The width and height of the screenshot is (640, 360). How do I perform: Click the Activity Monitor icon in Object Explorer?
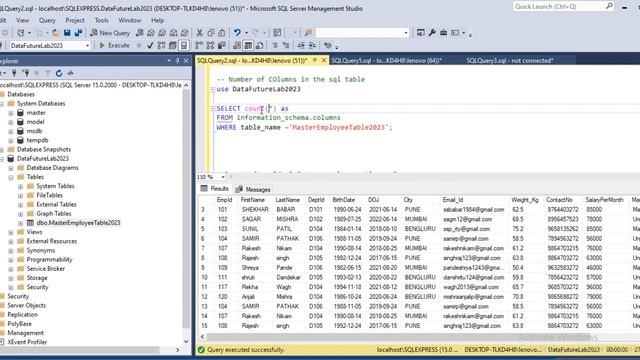[70, 73]
